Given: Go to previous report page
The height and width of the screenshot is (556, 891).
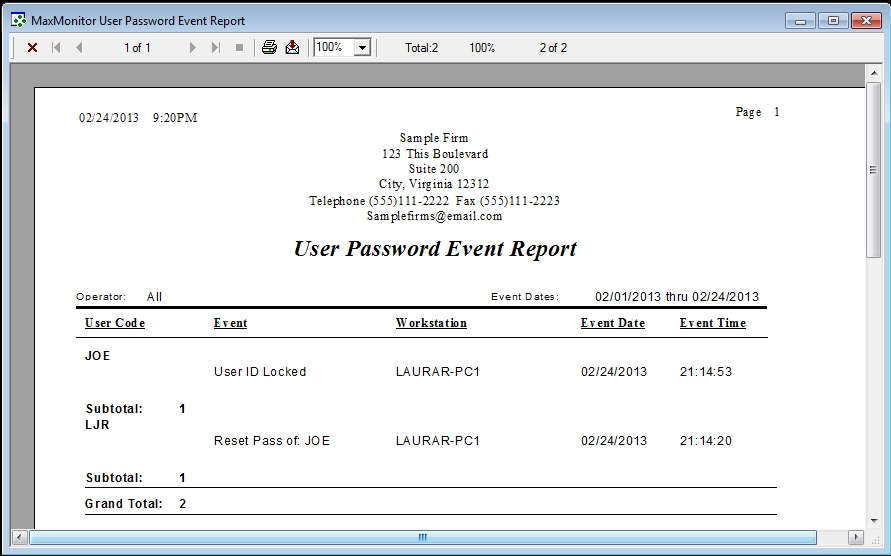Looking at the screenshot, I should 79,47.
